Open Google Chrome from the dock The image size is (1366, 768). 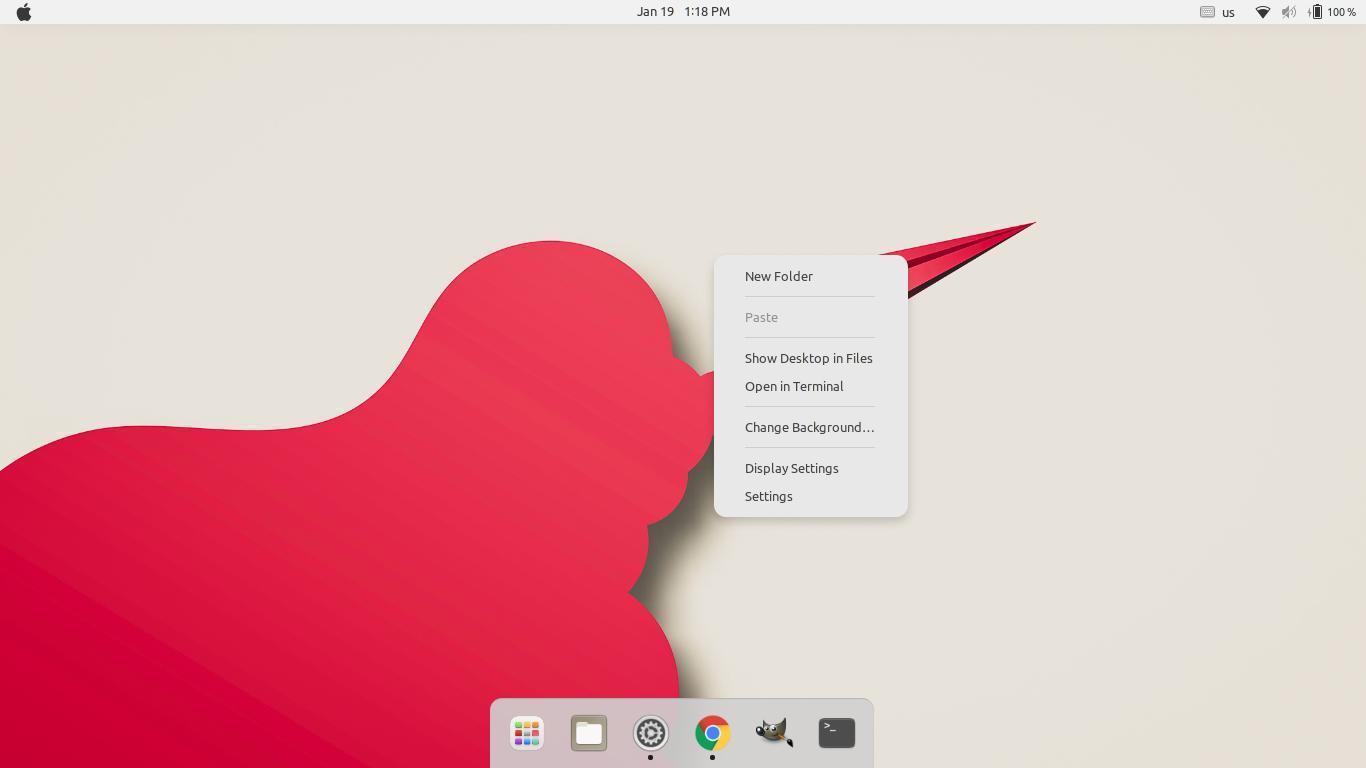713,733
